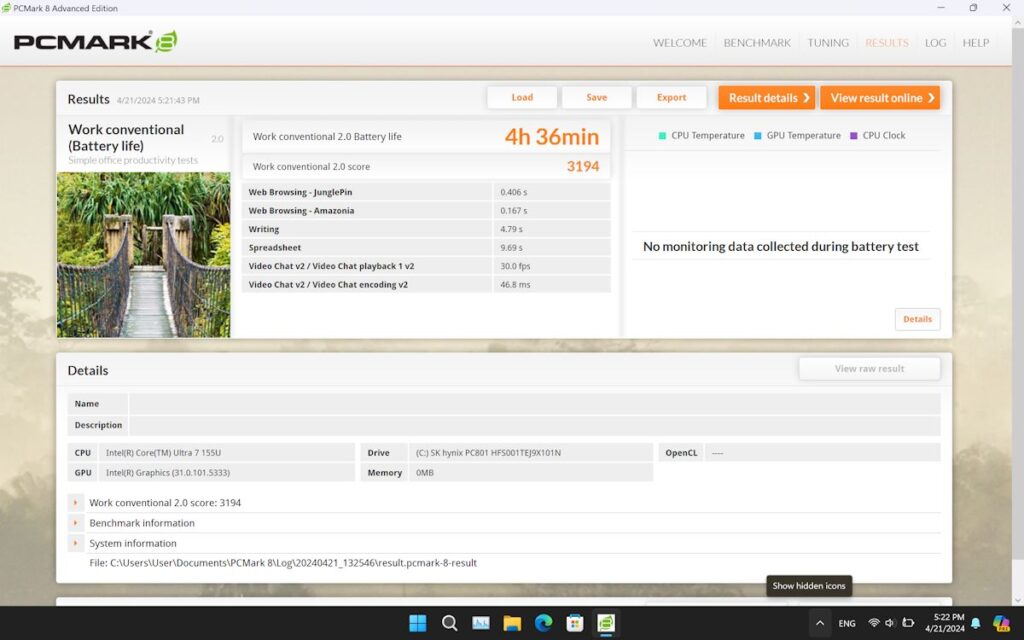Click the 4h 36min battery life value
Viewport: 1024px width, 640px height.
[551, 136]
